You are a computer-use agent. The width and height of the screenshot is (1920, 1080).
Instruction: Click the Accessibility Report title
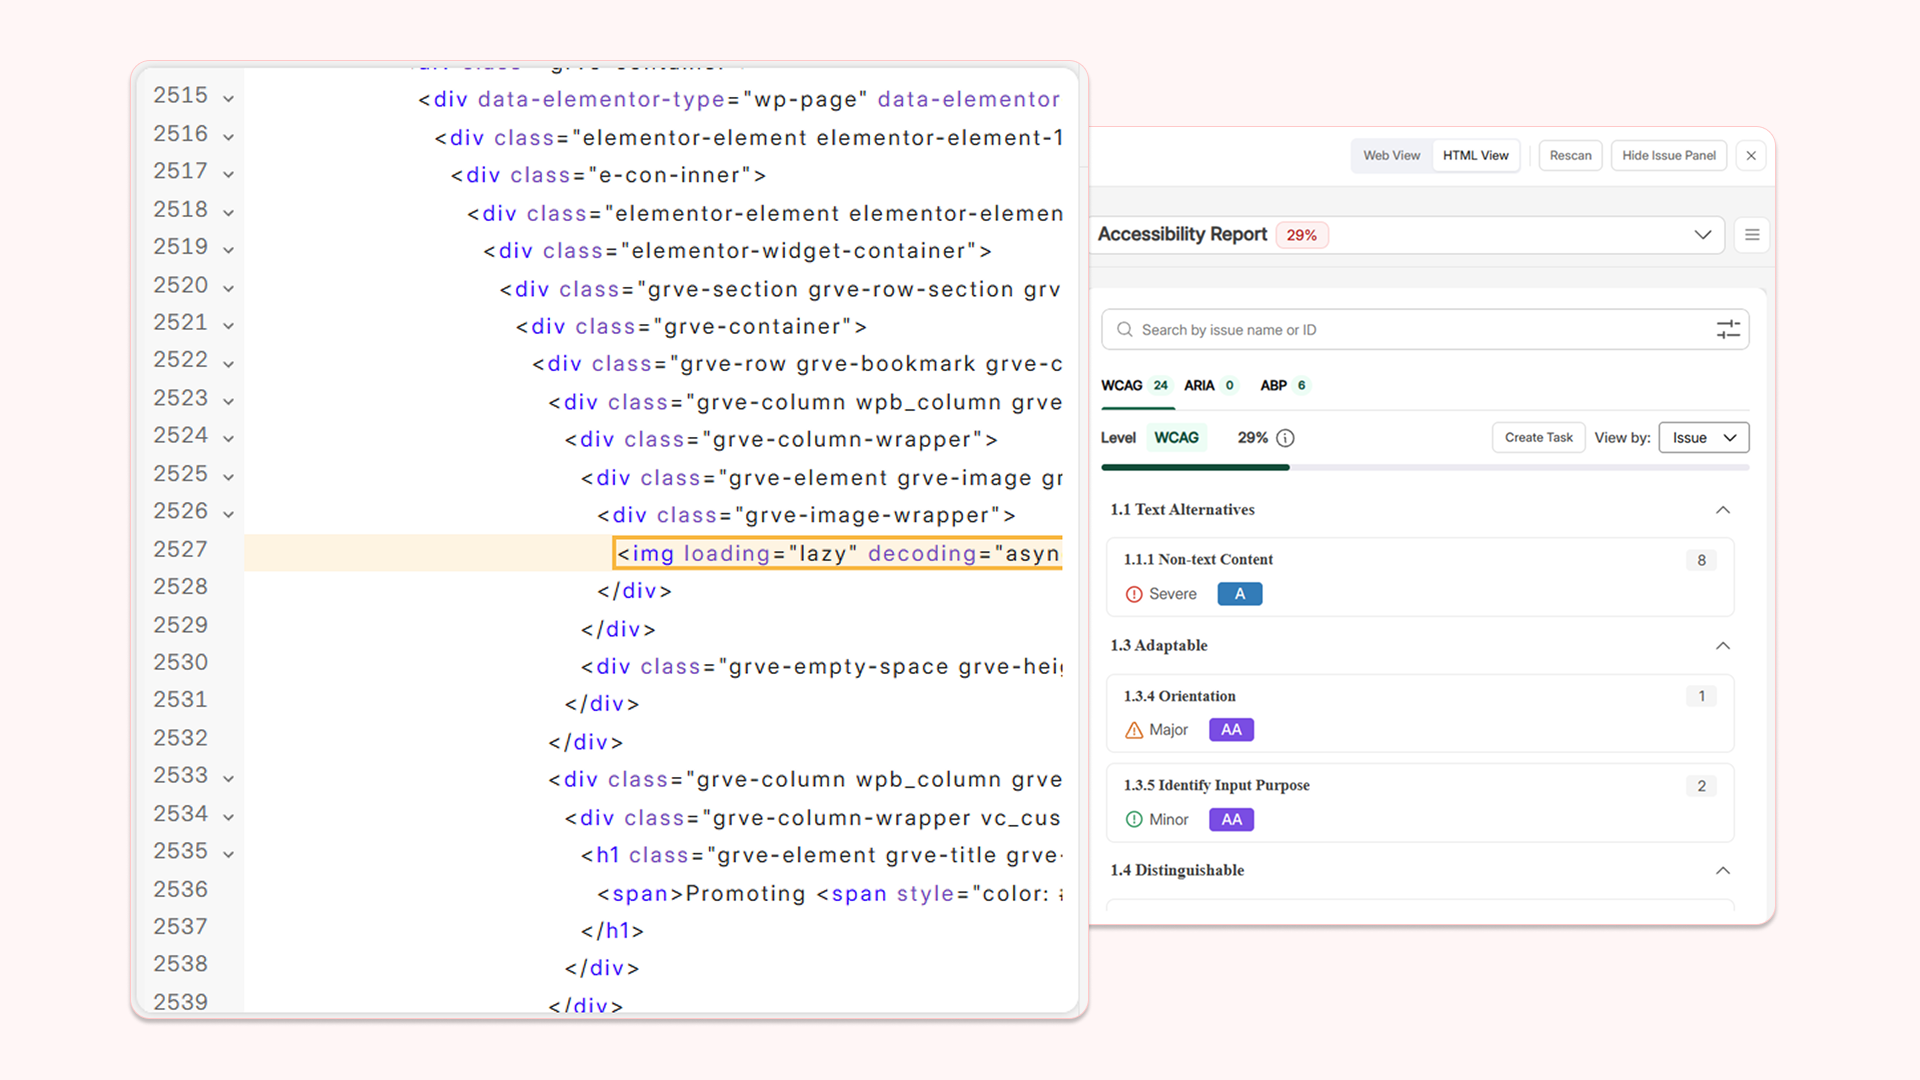1182,234
